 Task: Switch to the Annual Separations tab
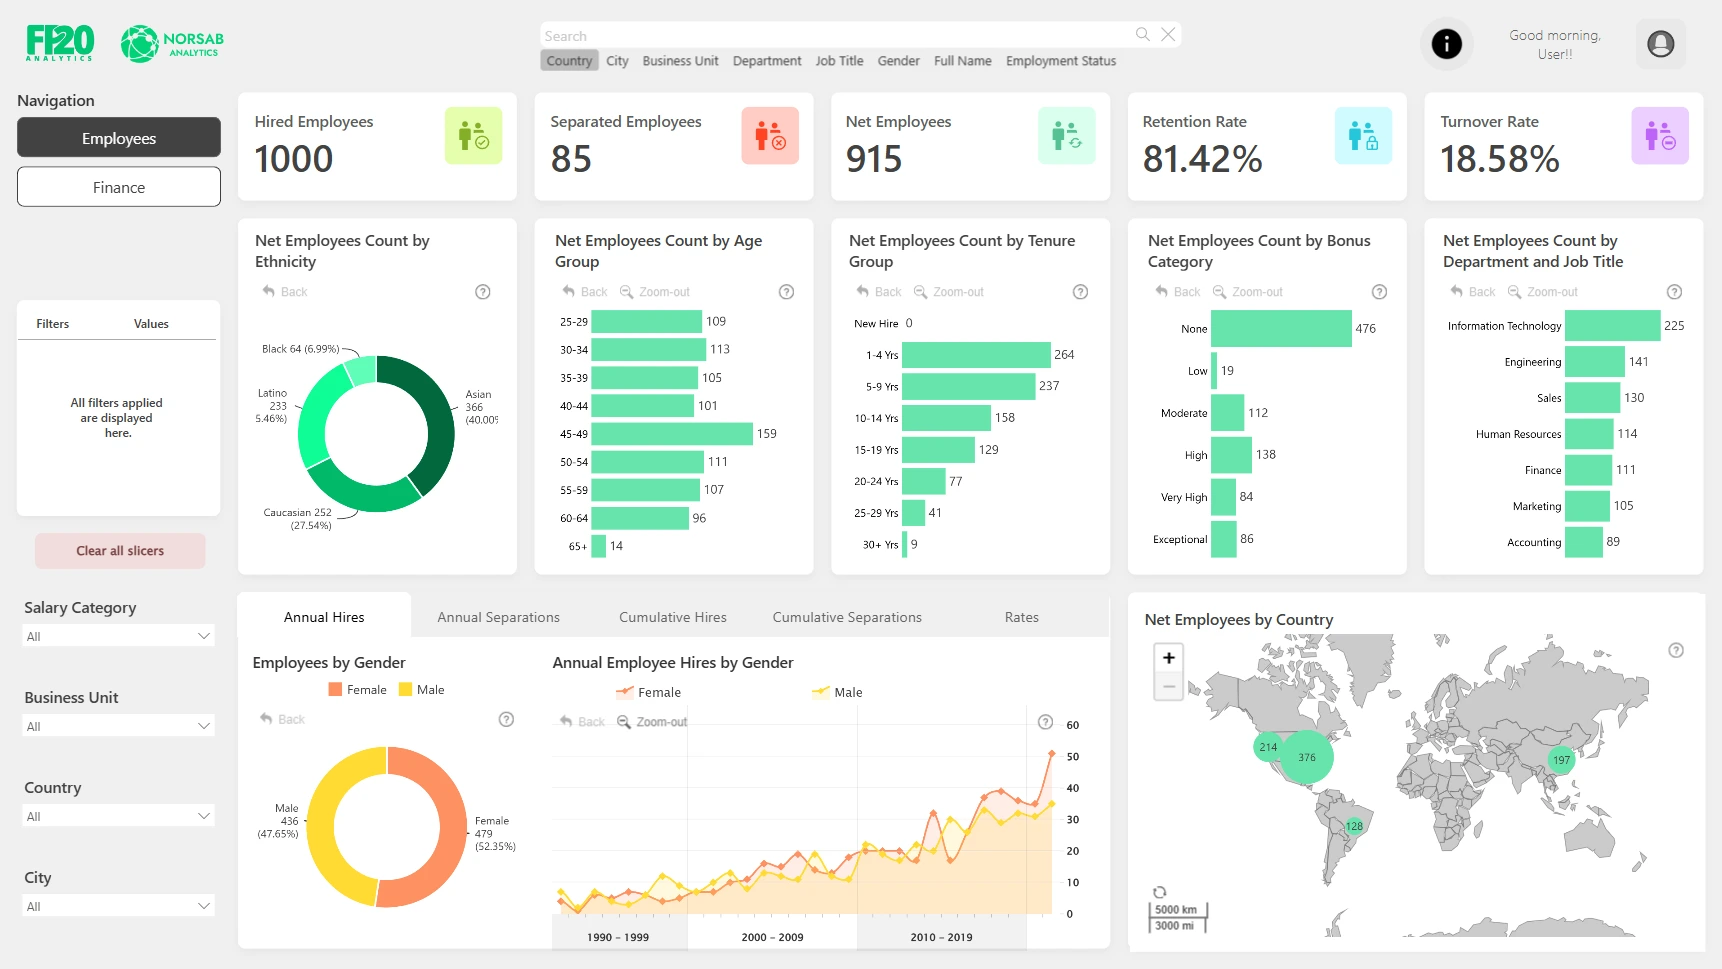pos(497,617)
